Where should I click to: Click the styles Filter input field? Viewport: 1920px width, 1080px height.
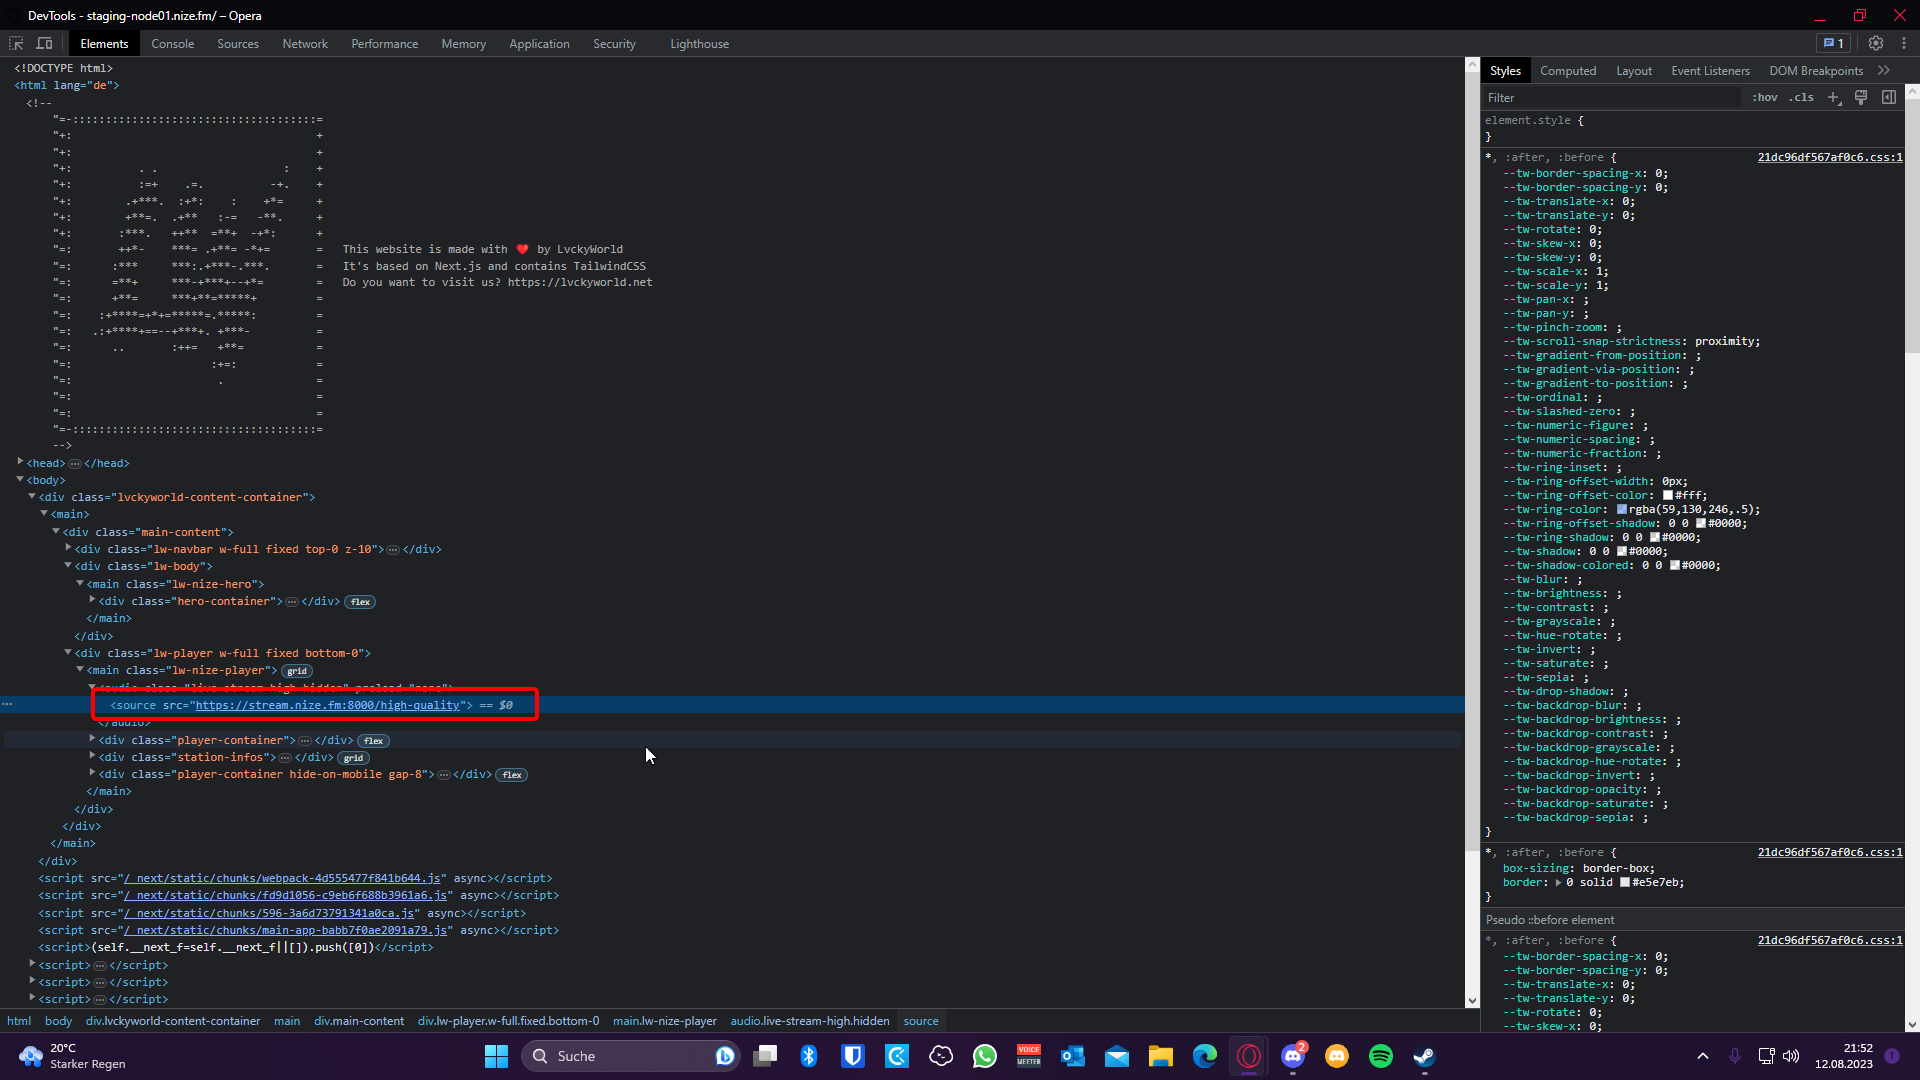point(1610,97)
